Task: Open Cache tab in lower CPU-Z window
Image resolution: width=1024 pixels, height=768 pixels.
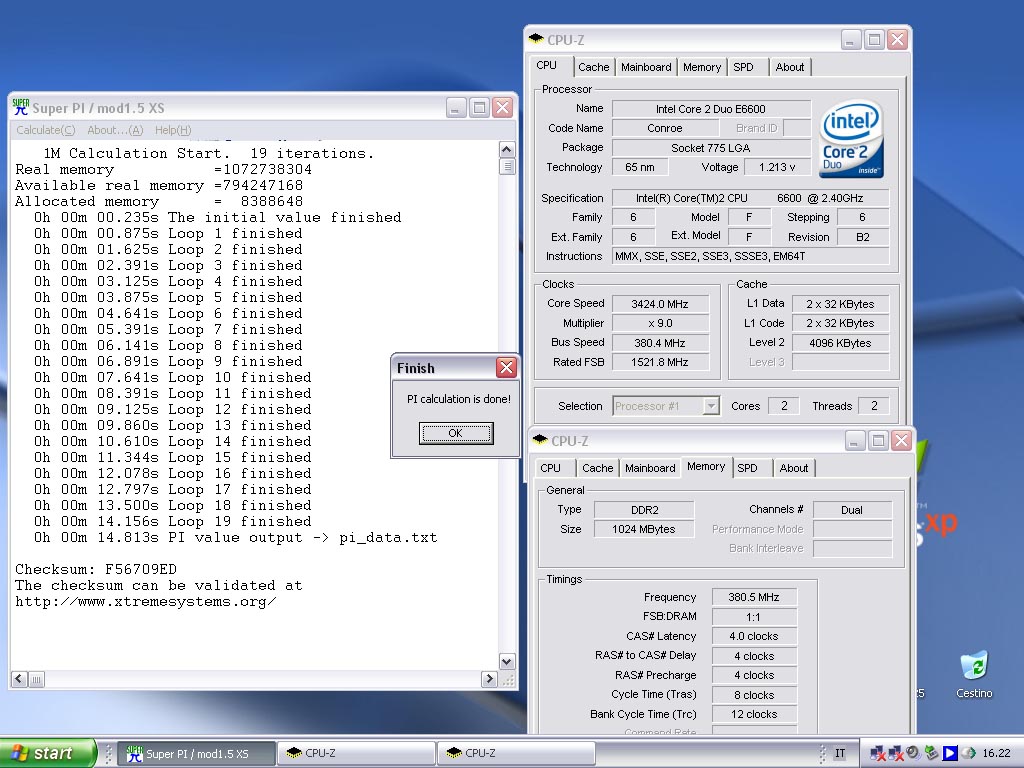Action: click(597, 468)
